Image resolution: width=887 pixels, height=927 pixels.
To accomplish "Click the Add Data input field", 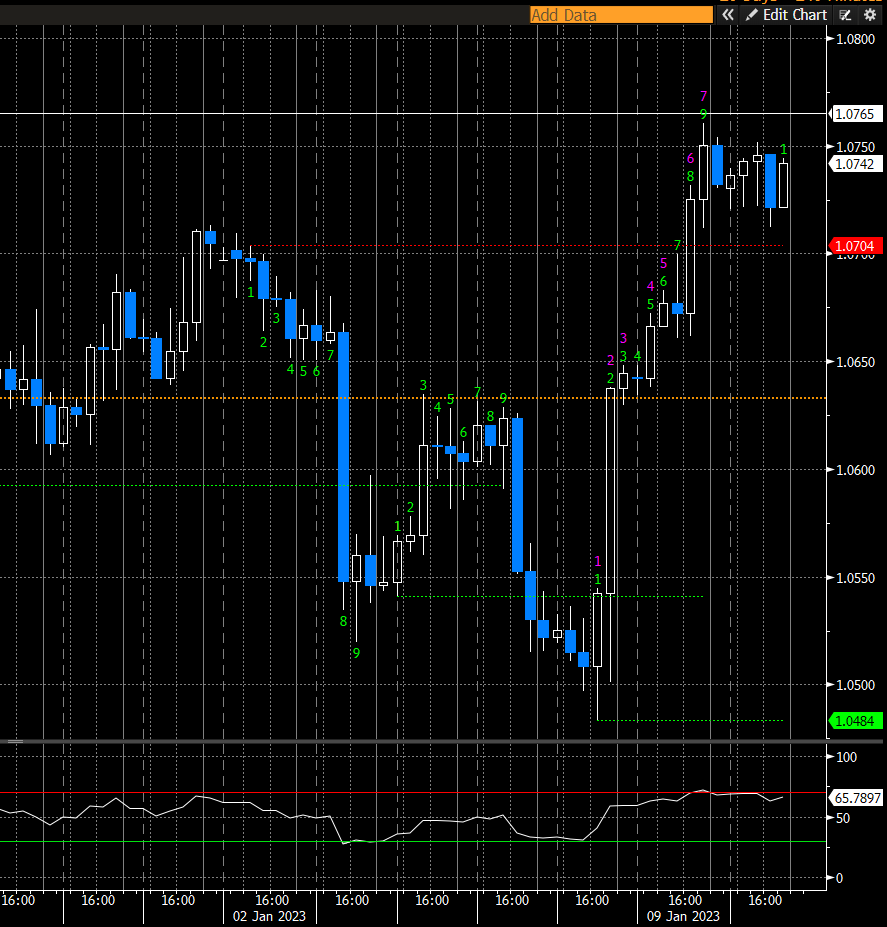I will [621, 15].
